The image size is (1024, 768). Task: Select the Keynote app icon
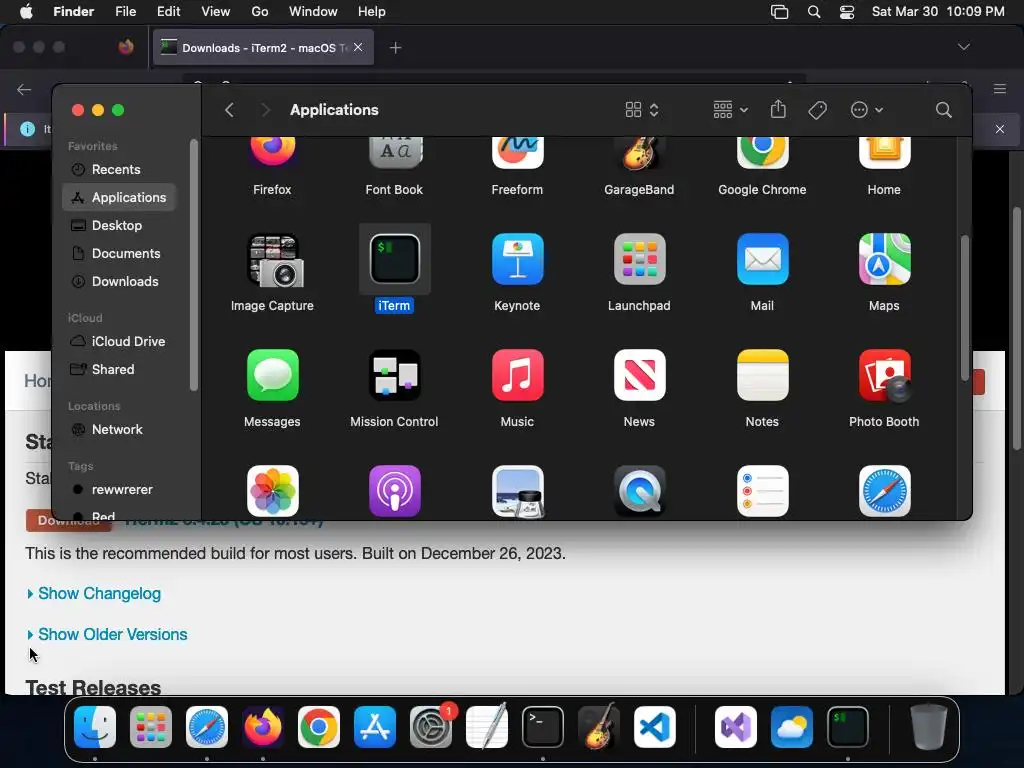point(517,259)
